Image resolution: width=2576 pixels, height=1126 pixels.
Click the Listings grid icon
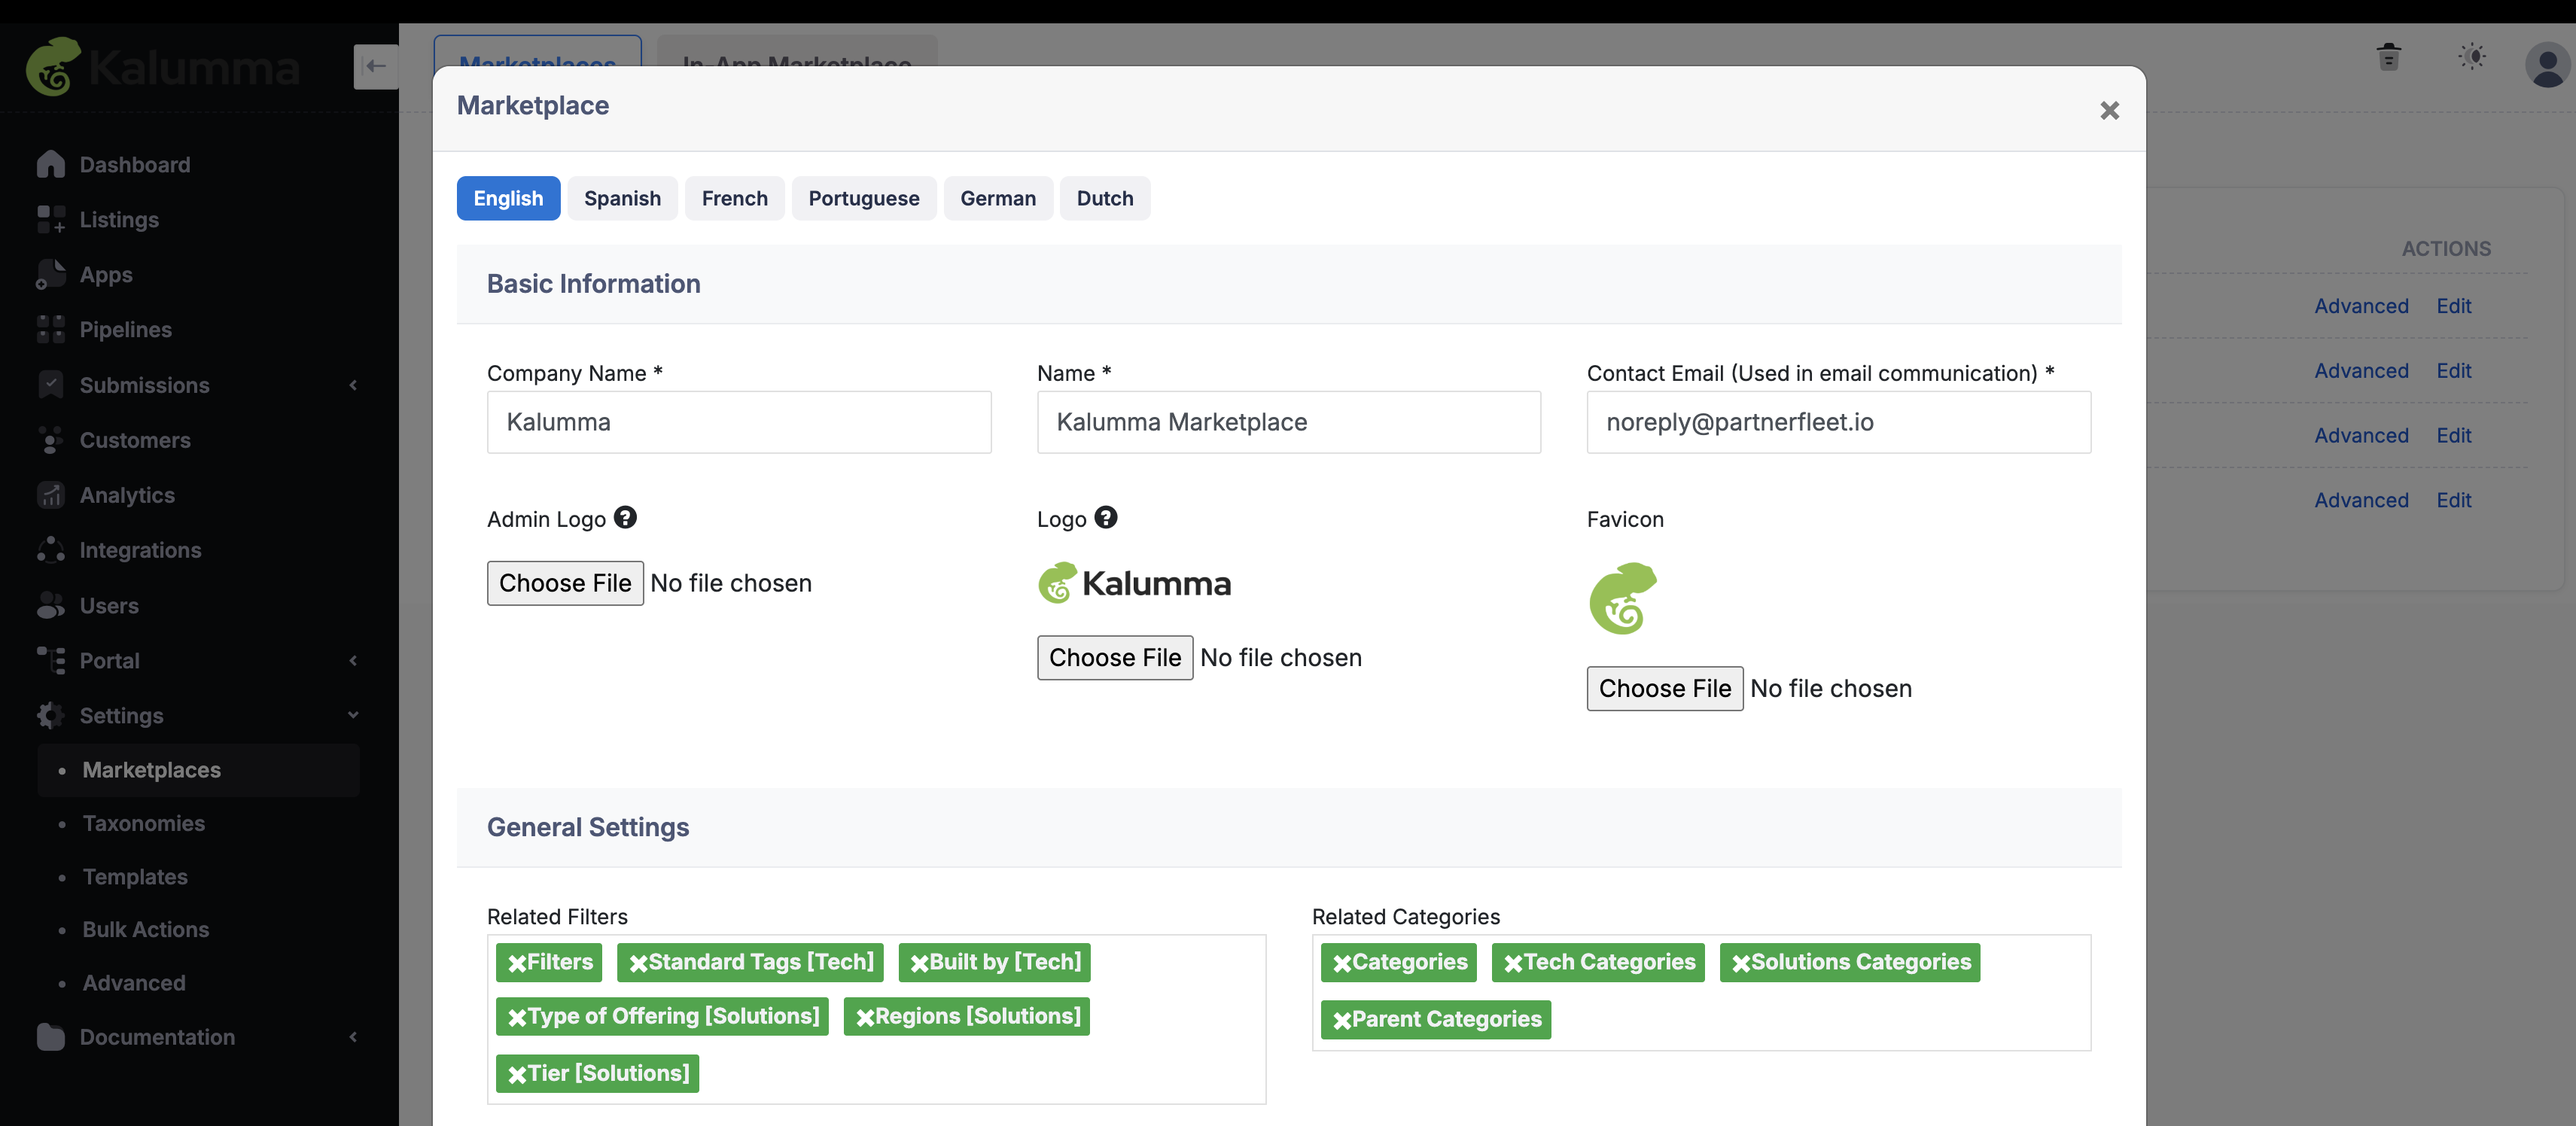point(50,219)
